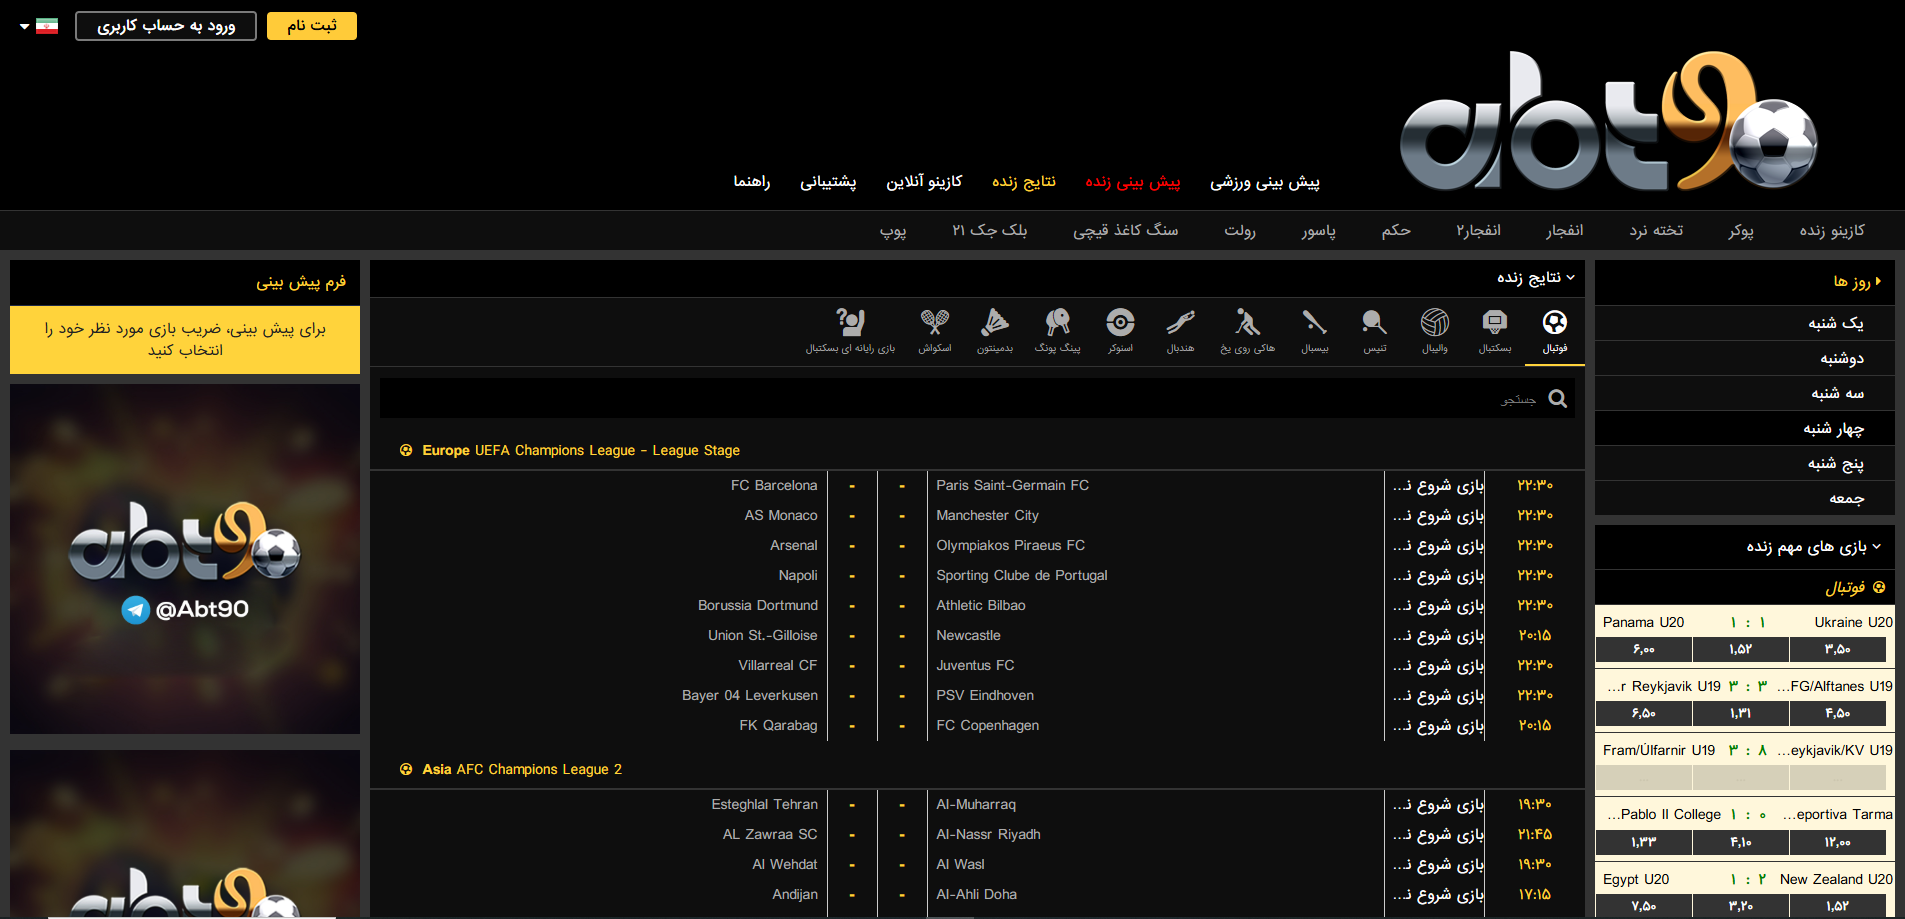Go to the poker (پوکر) submenu item
This screenshot has width=1905, height=919.
[1740, 231]
